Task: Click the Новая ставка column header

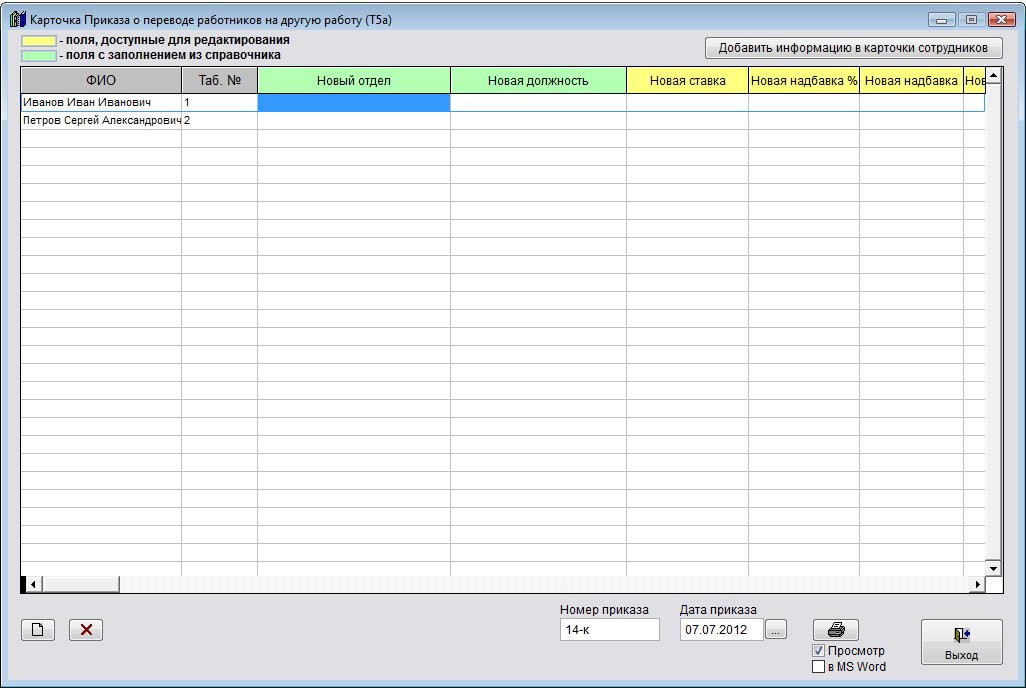Action: pos(687,81)
